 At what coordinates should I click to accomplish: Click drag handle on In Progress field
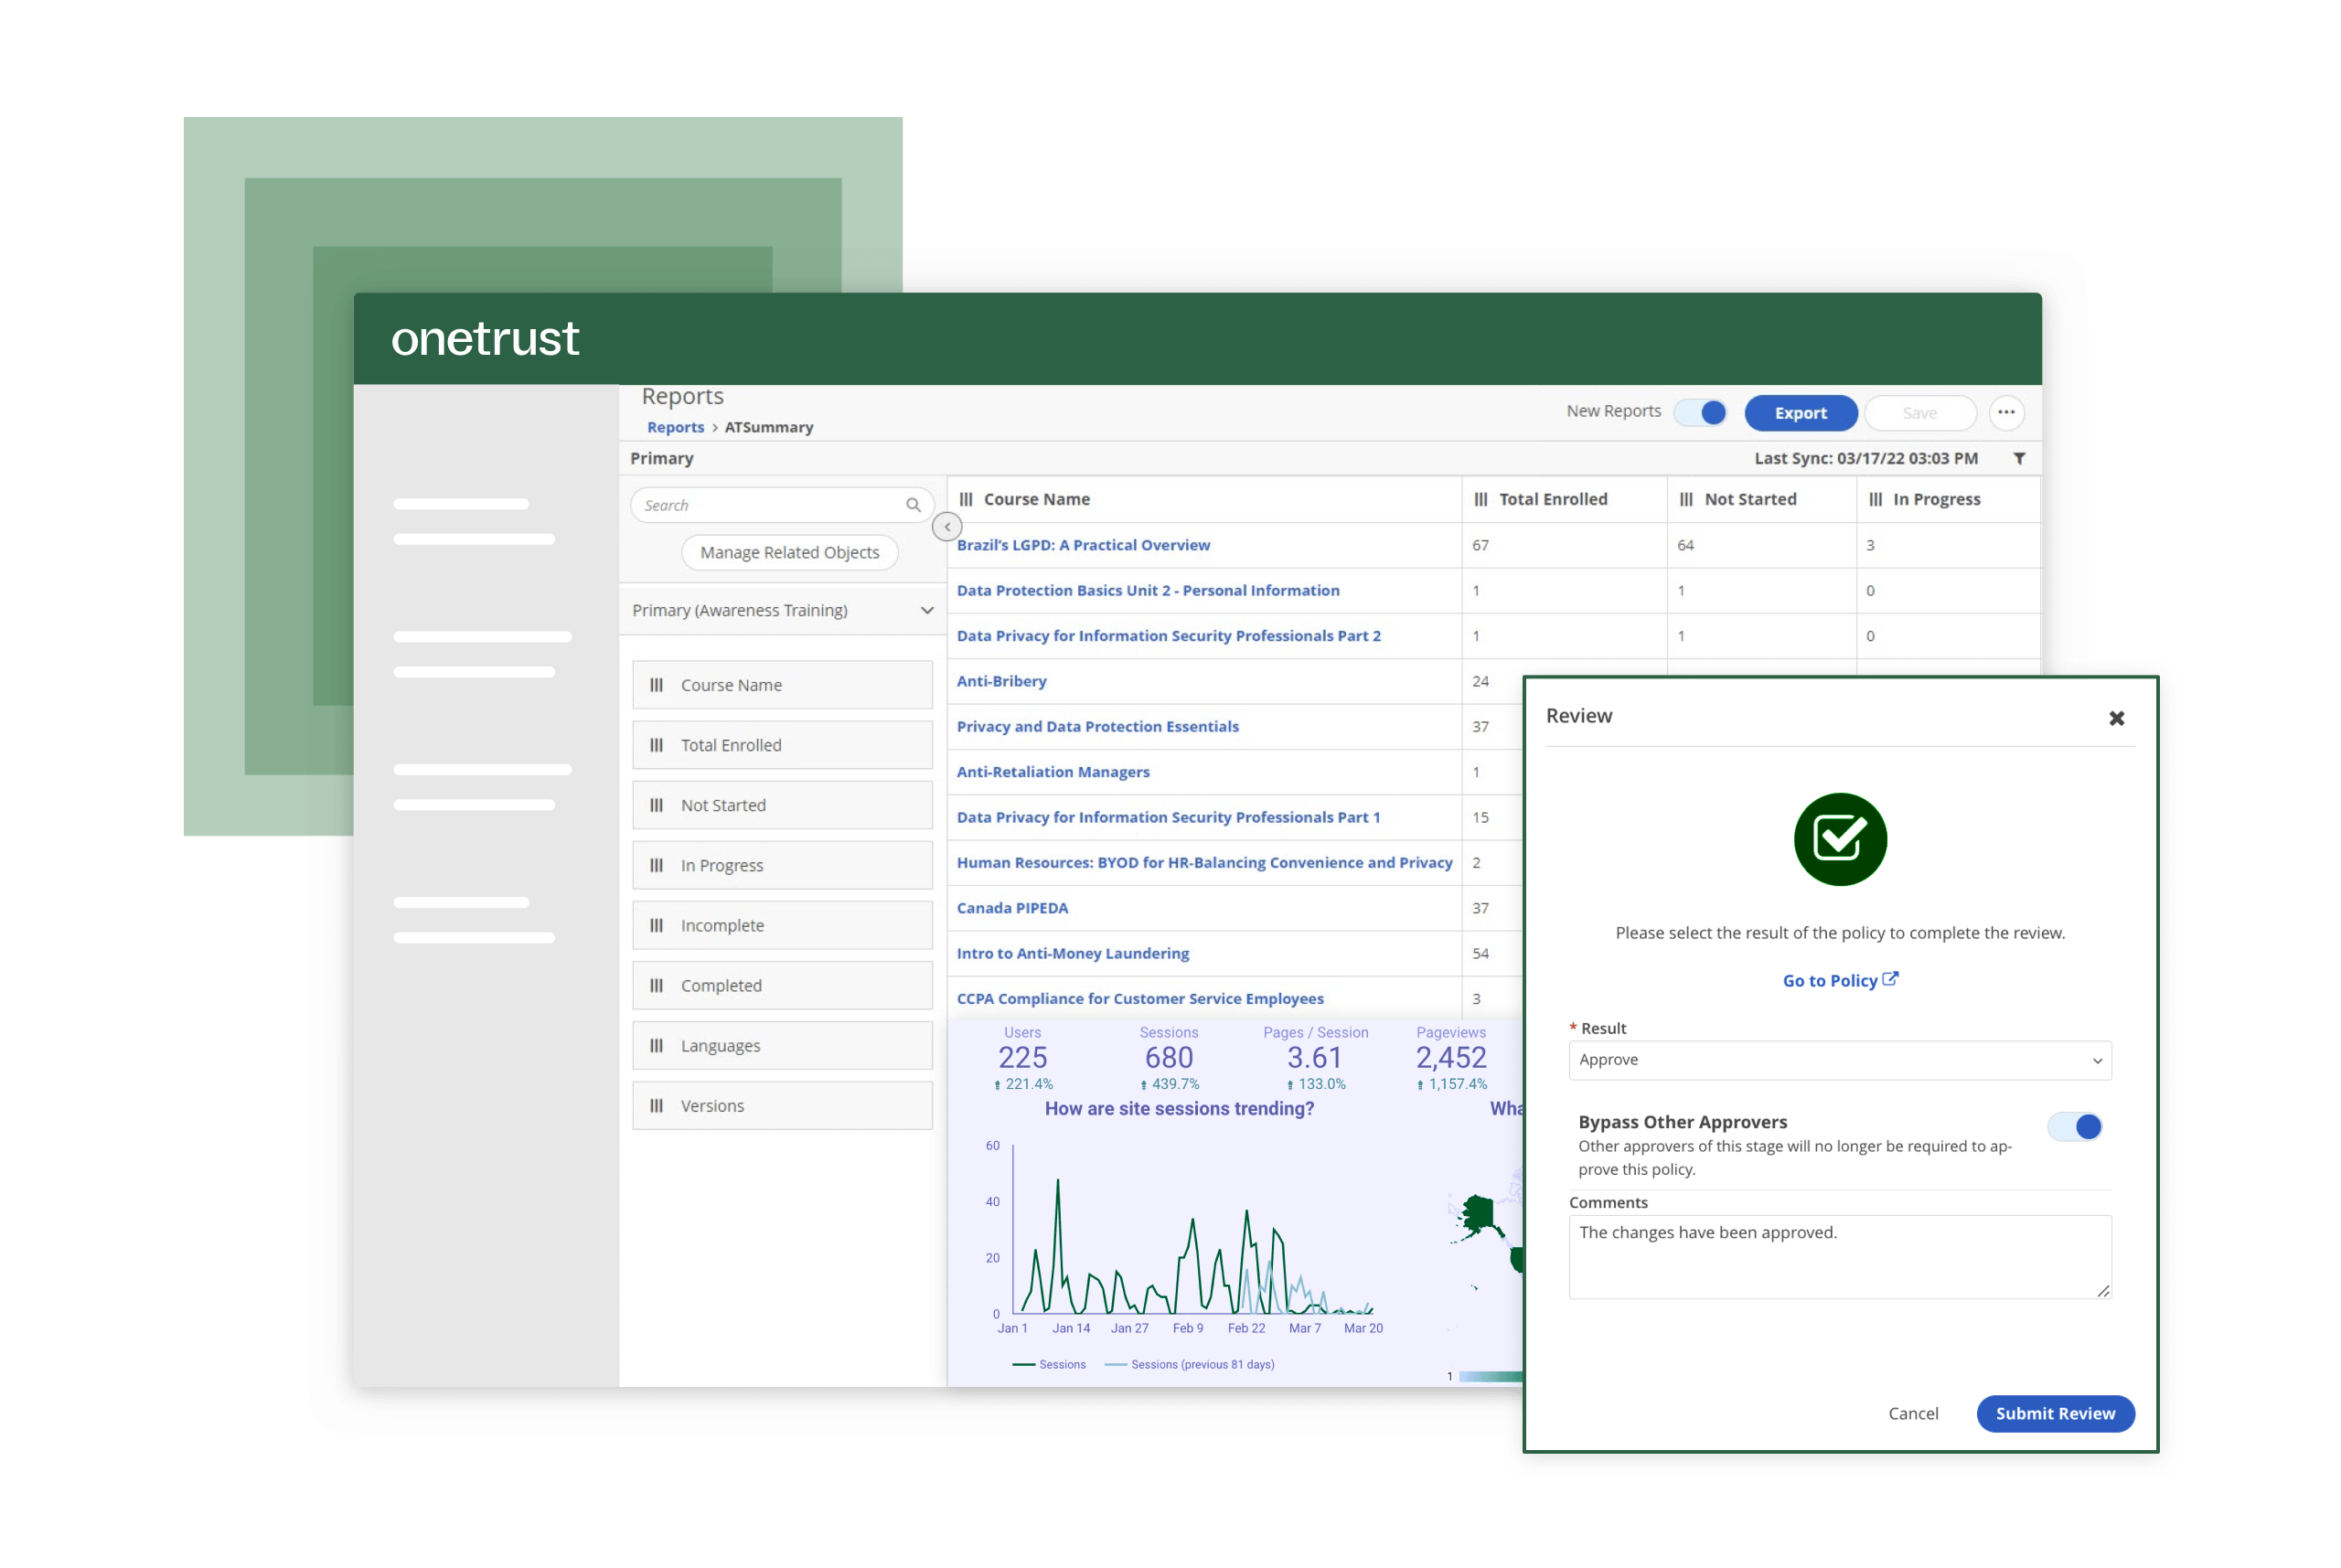[x=656, y=865]
